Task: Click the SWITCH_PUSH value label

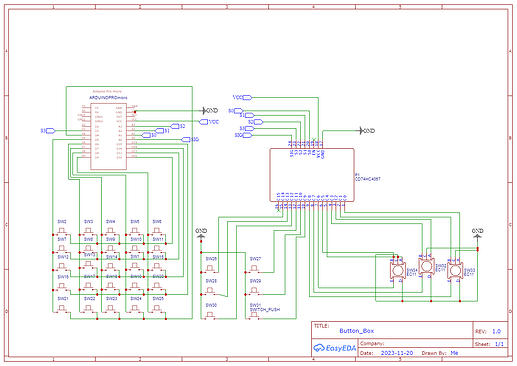Action: [x=265, y=310]
